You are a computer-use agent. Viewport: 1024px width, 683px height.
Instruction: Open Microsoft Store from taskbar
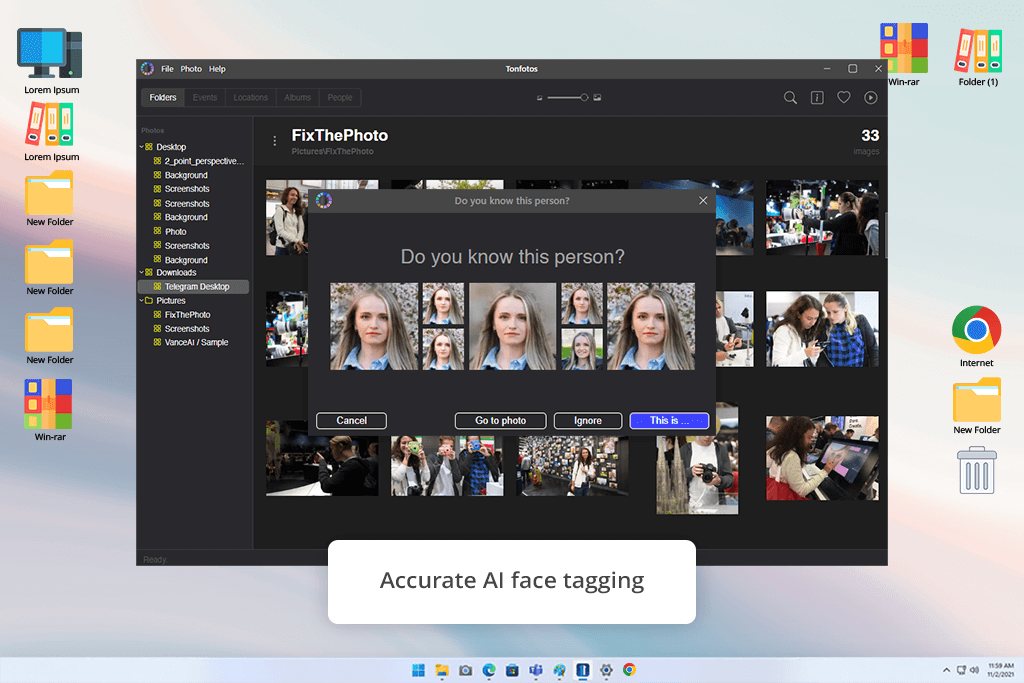click(513, 670)
